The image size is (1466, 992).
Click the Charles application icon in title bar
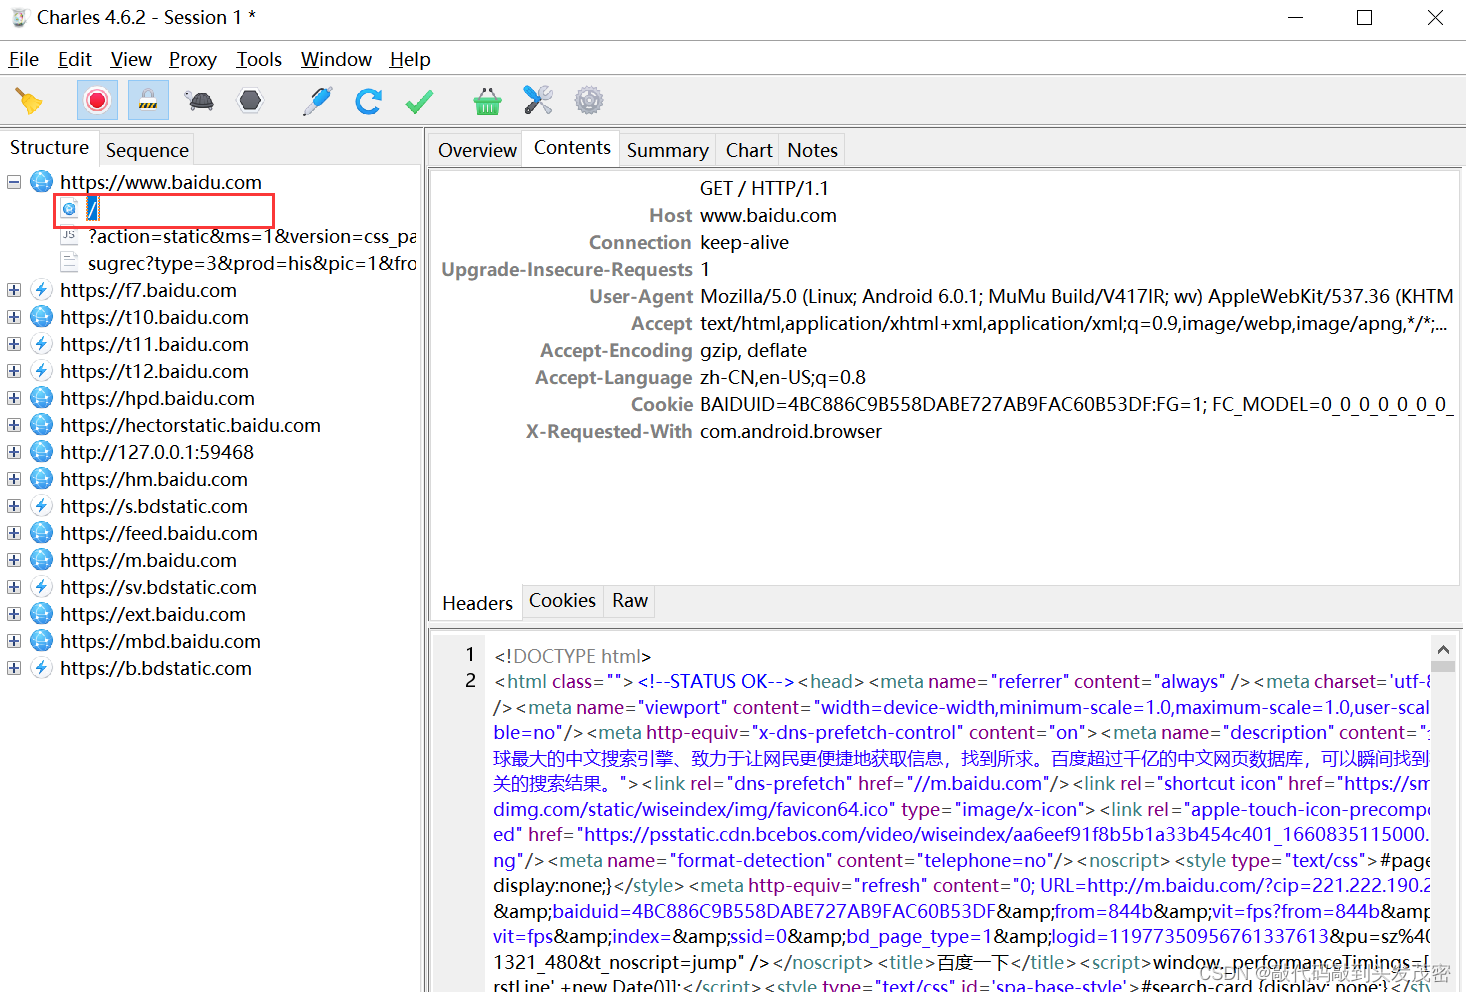(19, 18)
